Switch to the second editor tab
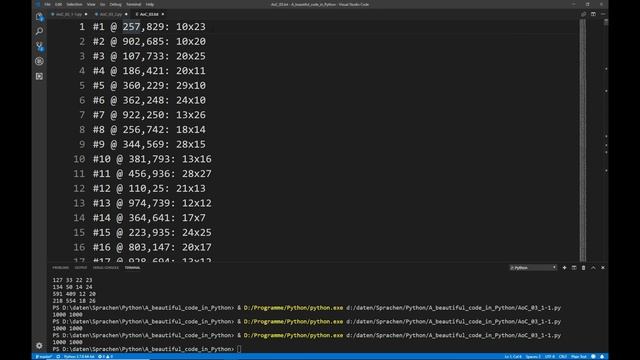The image size is (640, 360). pyautogui.click(x=111, y=14)
